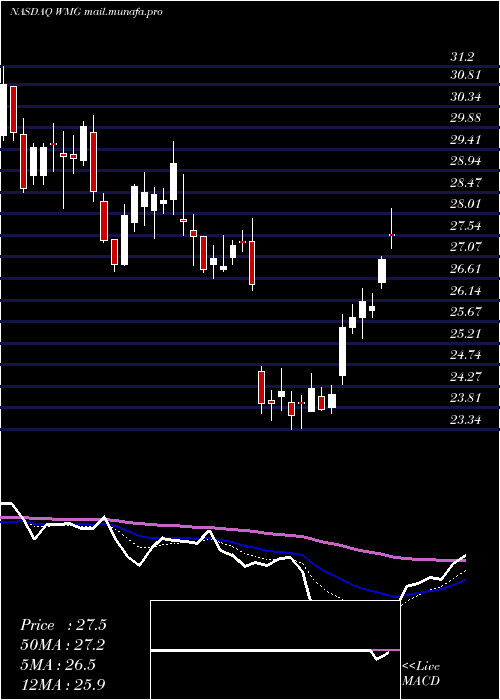Screen dimensions: 500x700
Task: Click the first red candle after the gap down
Action: tap(261, 388)
